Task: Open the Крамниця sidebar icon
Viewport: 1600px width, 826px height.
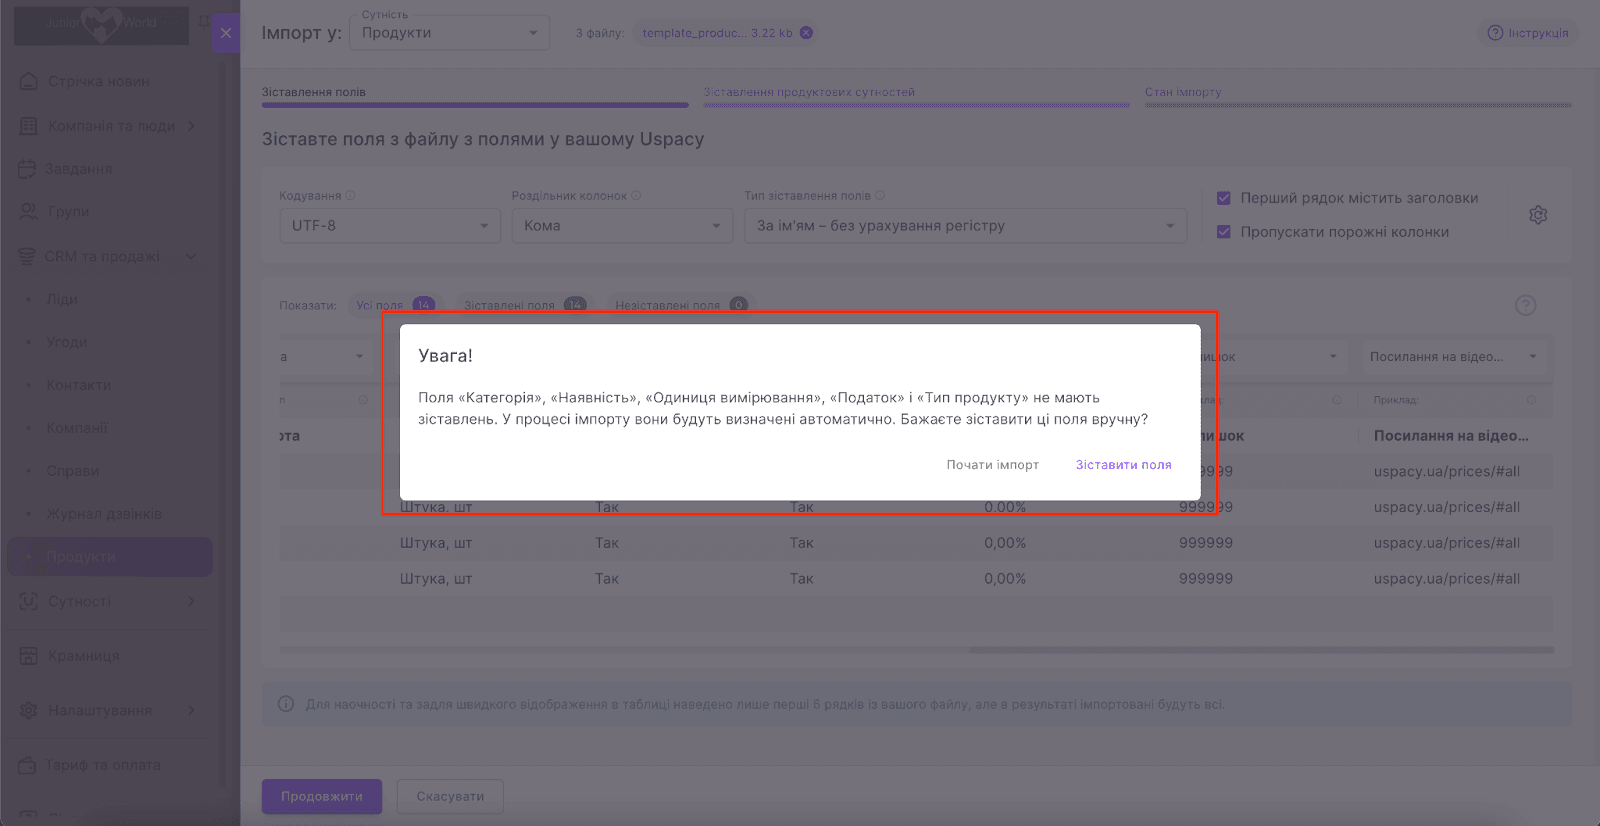Action: point(29,656)
